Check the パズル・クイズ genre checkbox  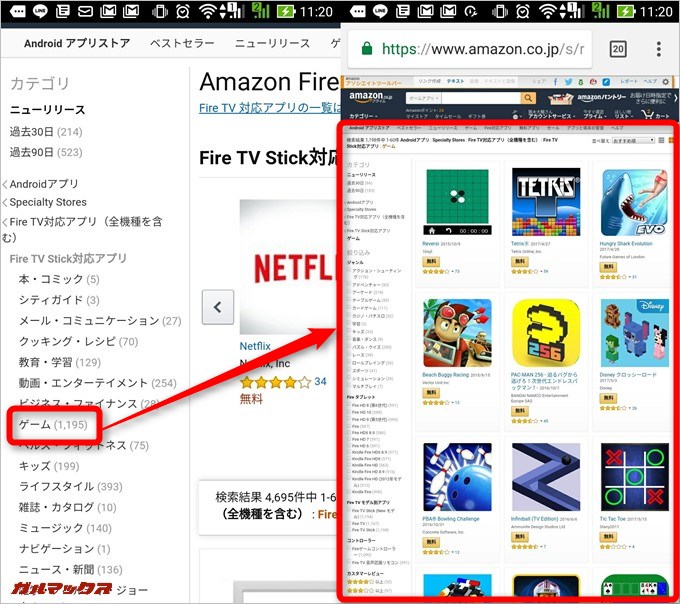[x=349, y=346]
